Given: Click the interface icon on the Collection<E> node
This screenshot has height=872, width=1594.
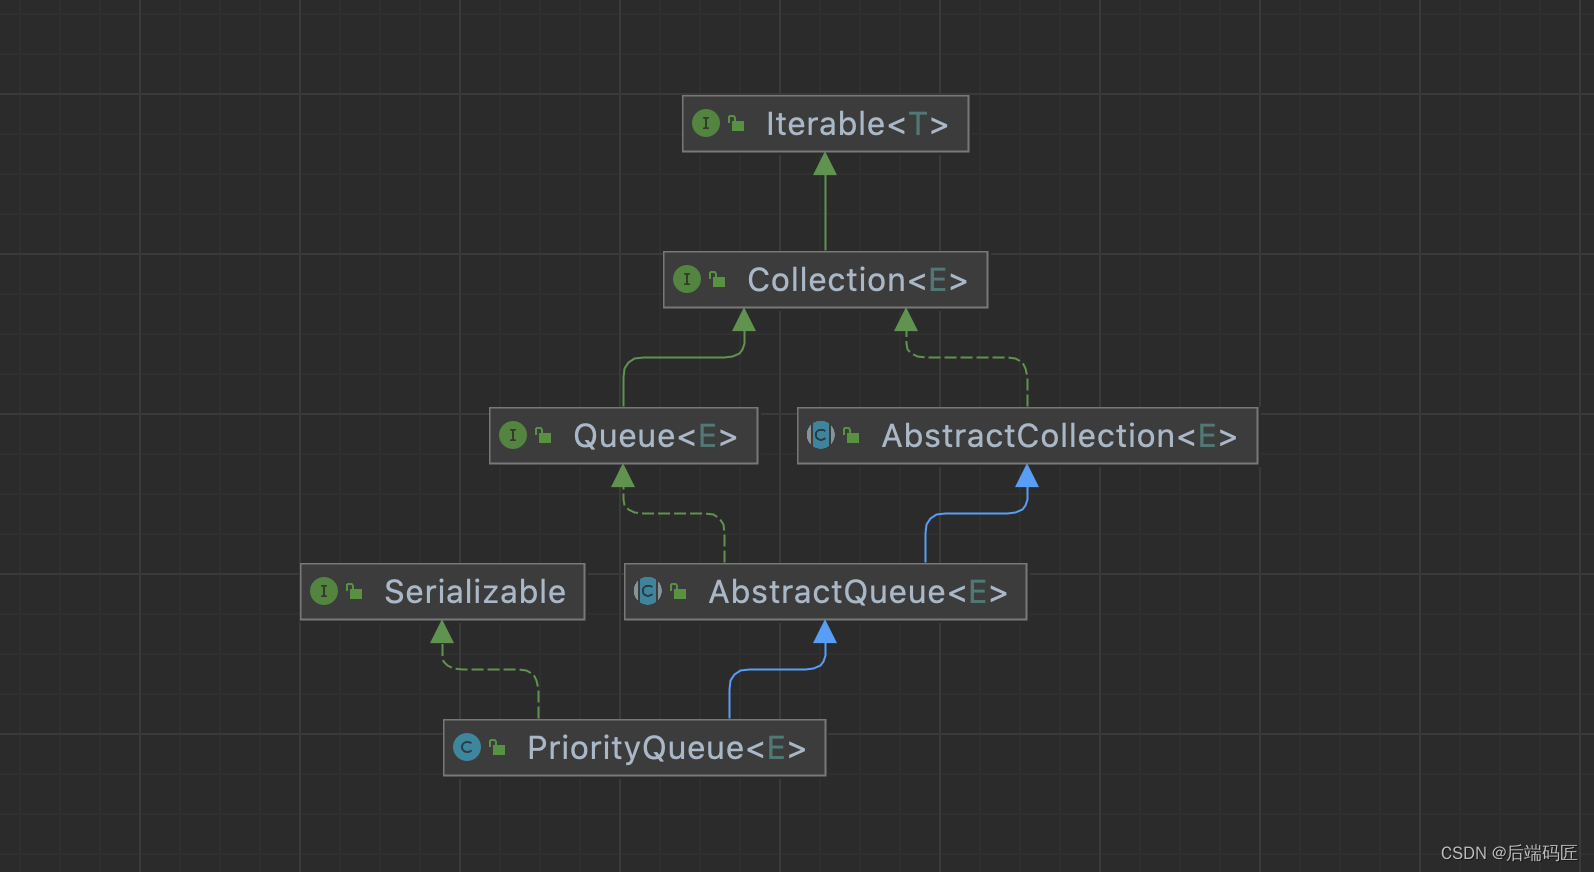Looking at the screenshot, I should click(687, 279).
